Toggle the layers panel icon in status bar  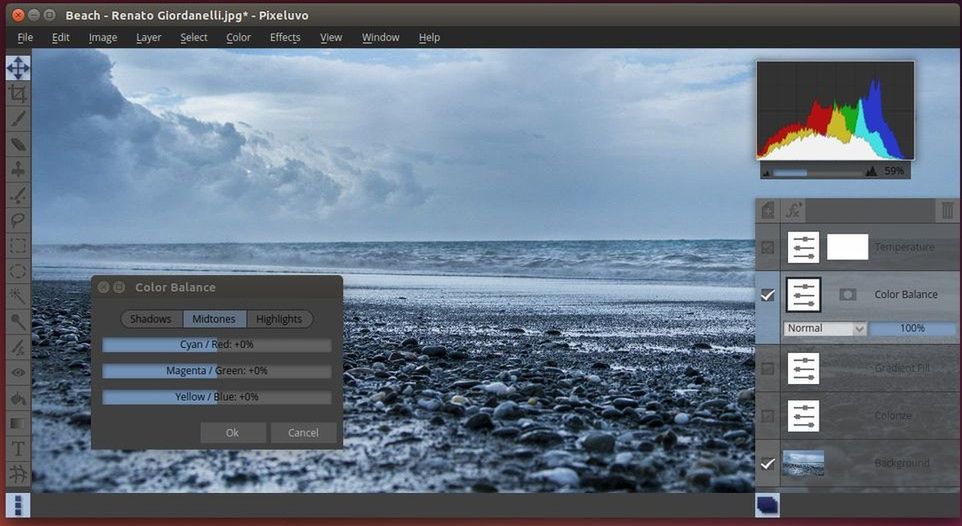767,505
